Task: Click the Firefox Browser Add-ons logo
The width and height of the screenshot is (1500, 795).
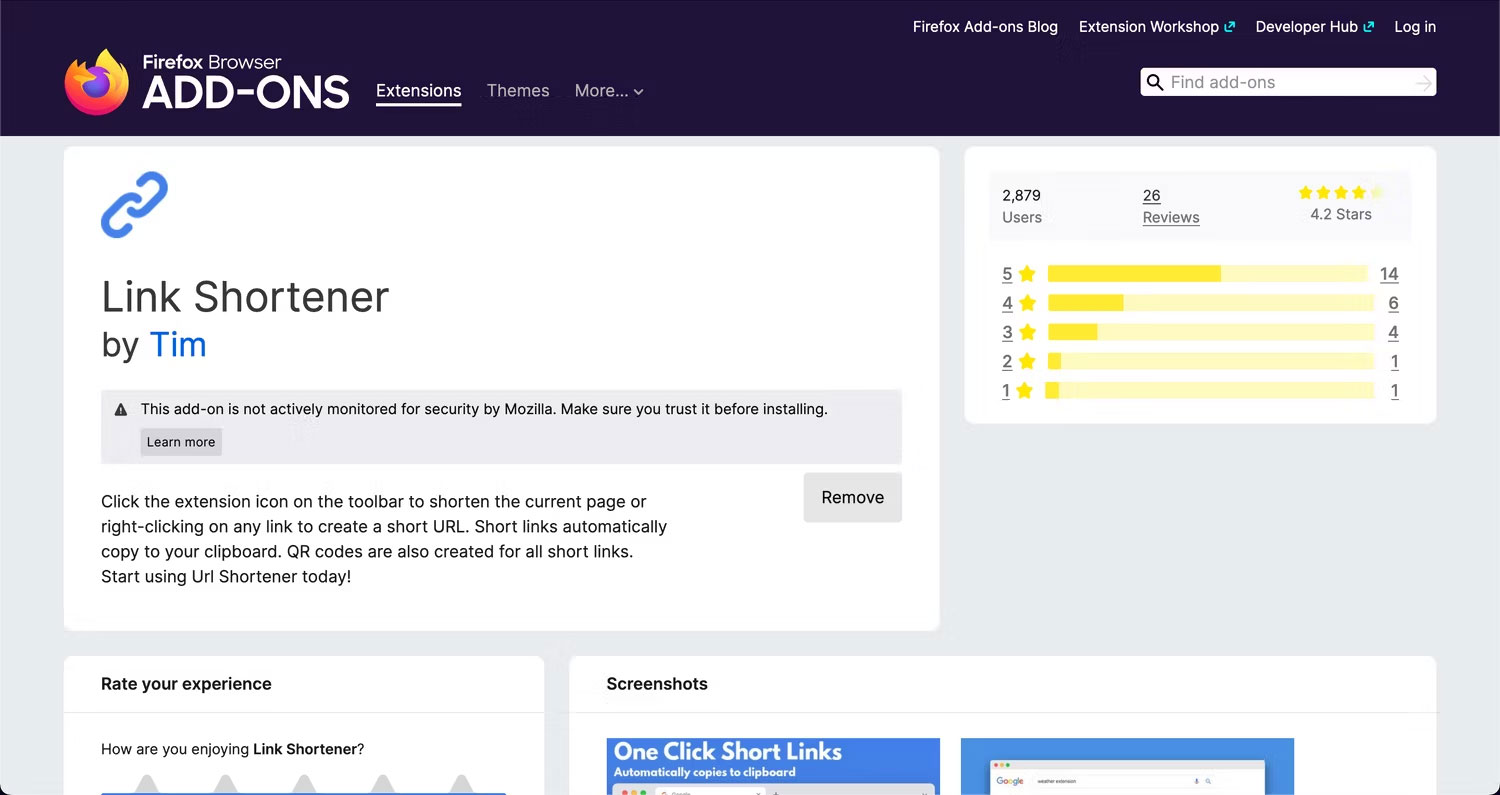Action: click(x=207, y=82)
